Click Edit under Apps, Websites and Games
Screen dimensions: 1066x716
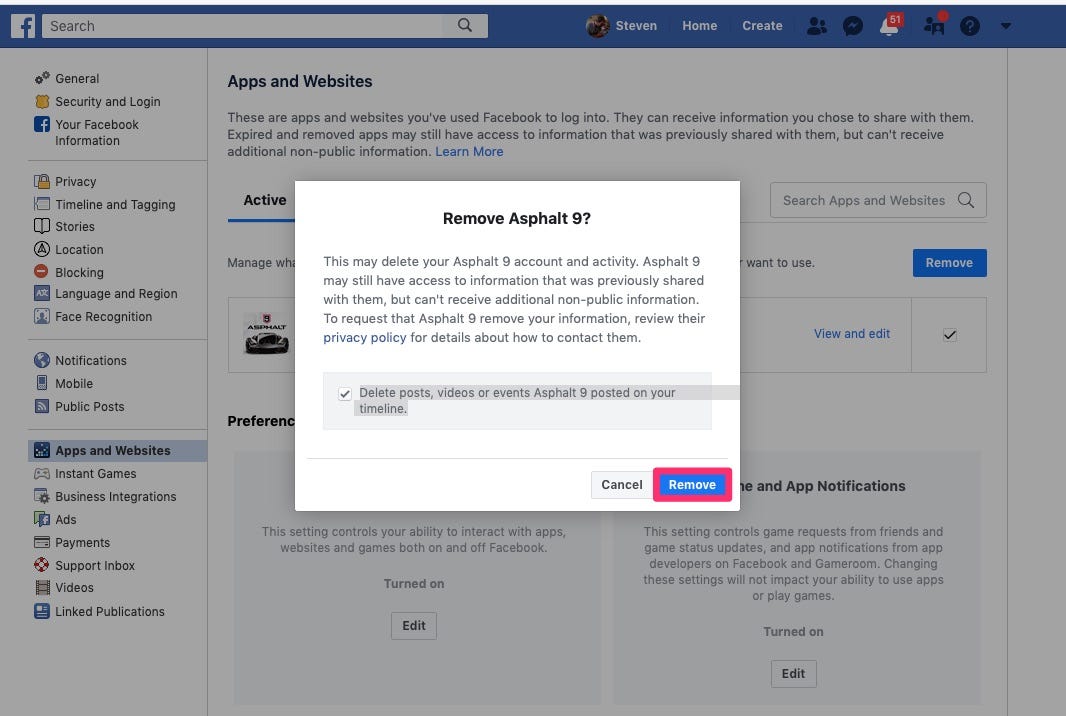click(x=413, y=626)
